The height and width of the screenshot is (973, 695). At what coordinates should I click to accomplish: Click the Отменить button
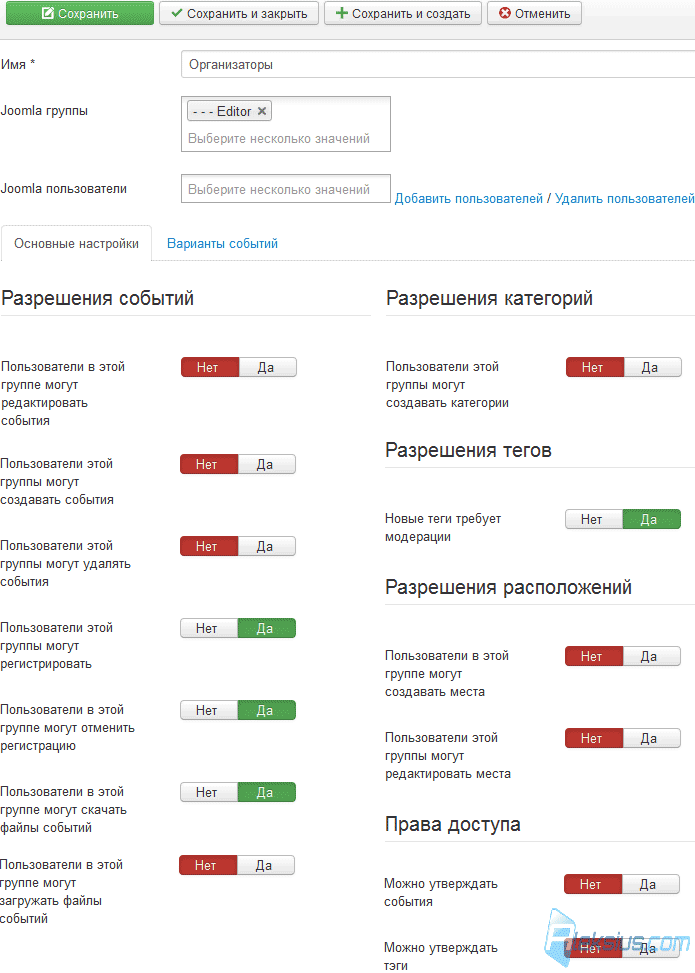click(534, 13)
